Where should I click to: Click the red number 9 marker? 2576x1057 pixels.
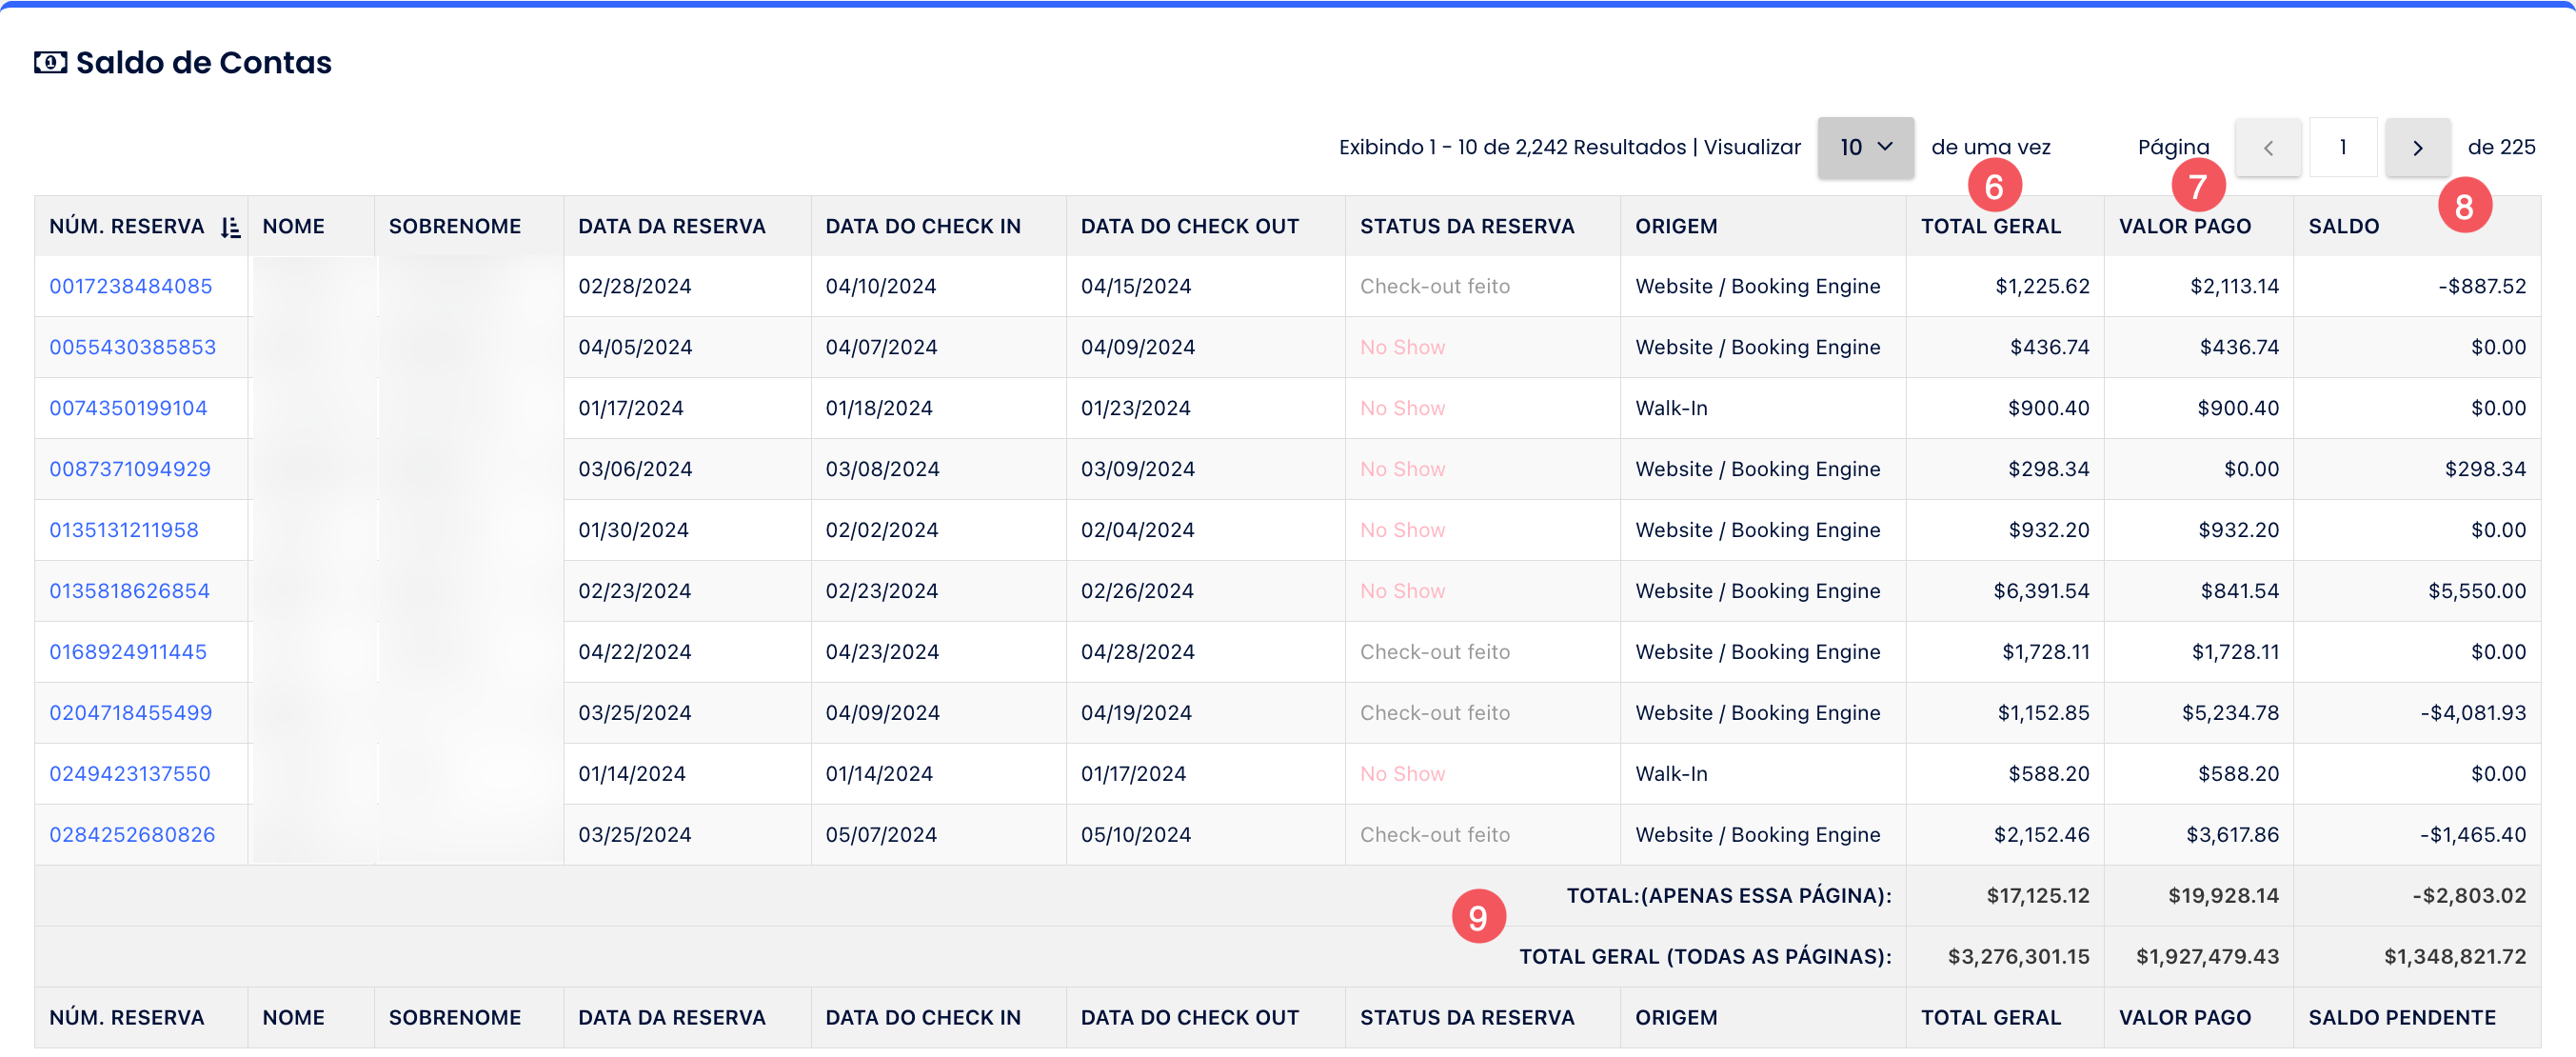click(x=1478, y=917)
